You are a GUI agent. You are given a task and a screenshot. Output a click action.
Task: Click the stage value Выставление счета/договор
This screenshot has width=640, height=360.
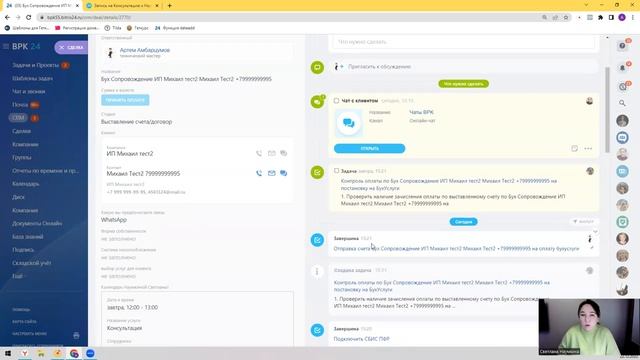tap(137, 122)
